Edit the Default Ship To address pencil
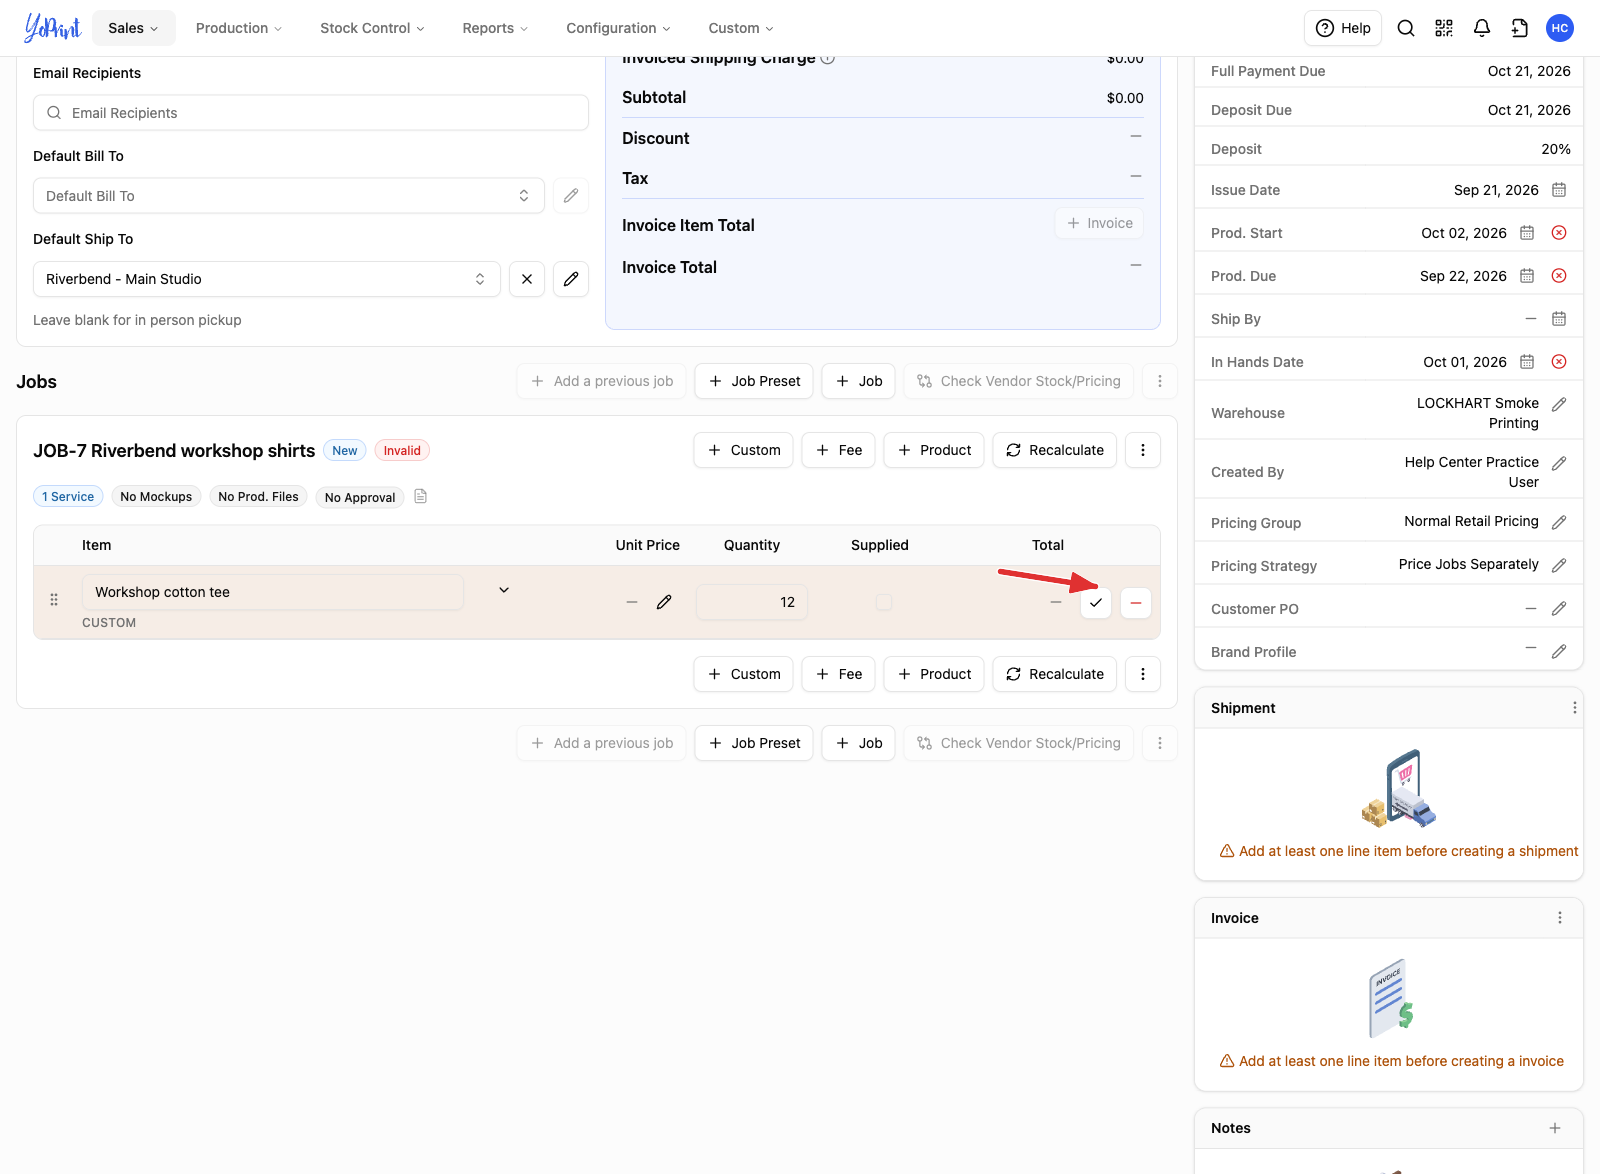 tap(571, 279)
